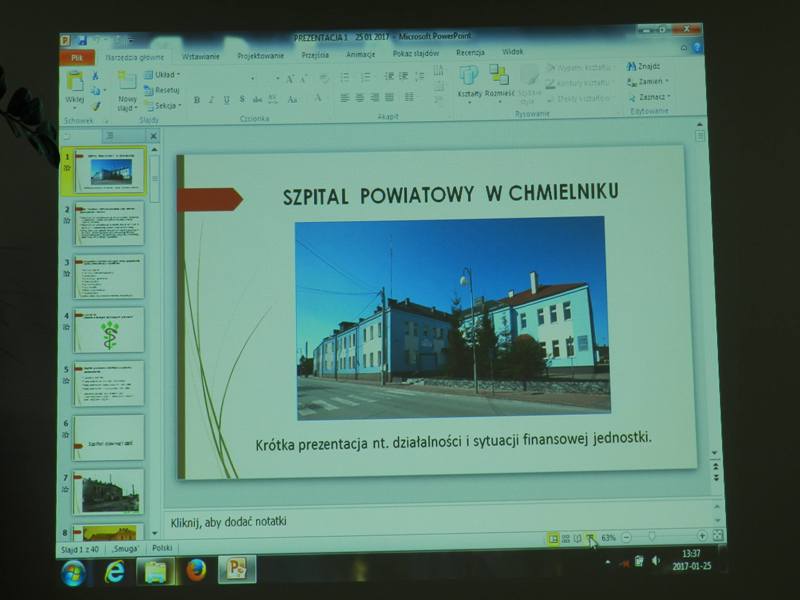This screenshot has height=600, width=800.
Task: Click the notes field Kliknij, aby dodać notatki
Action: (x=228, y=522)
